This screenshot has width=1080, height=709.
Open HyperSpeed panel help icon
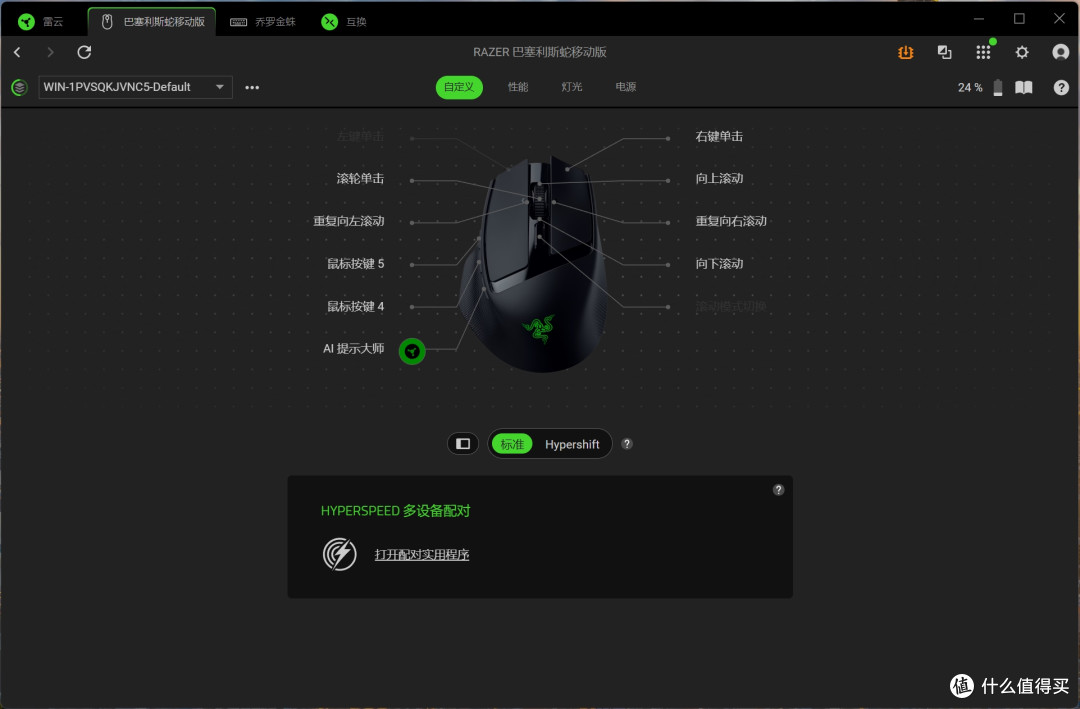[778, 490]
